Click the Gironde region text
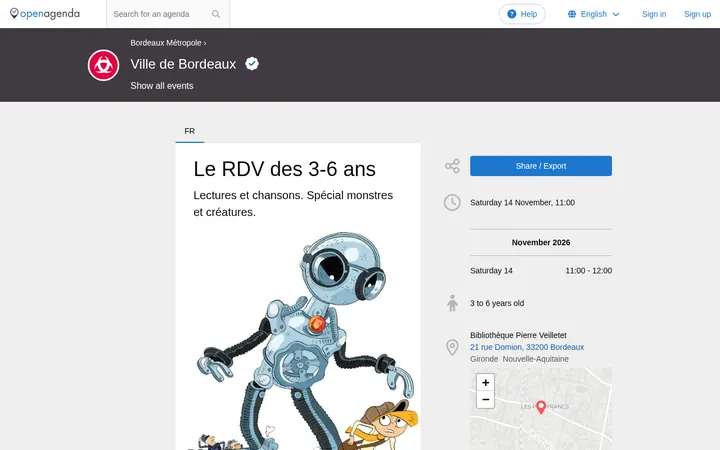This screenshot has height=450, width=720. (x=484, y=359)
